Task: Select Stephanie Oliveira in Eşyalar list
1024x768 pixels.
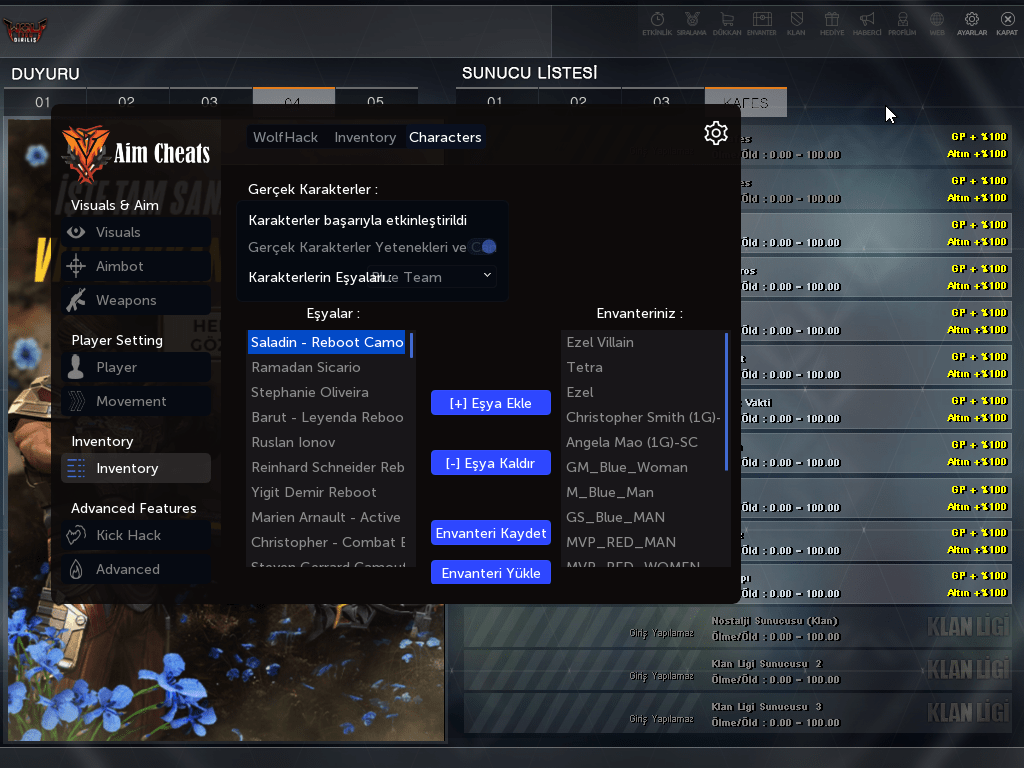Action: 327,392
